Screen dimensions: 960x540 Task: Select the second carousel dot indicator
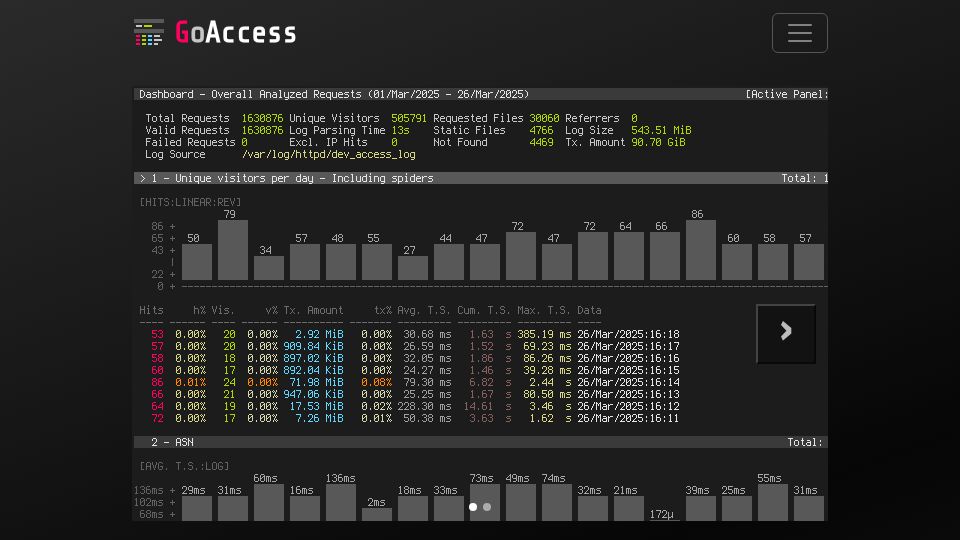[x=487, y=507]
